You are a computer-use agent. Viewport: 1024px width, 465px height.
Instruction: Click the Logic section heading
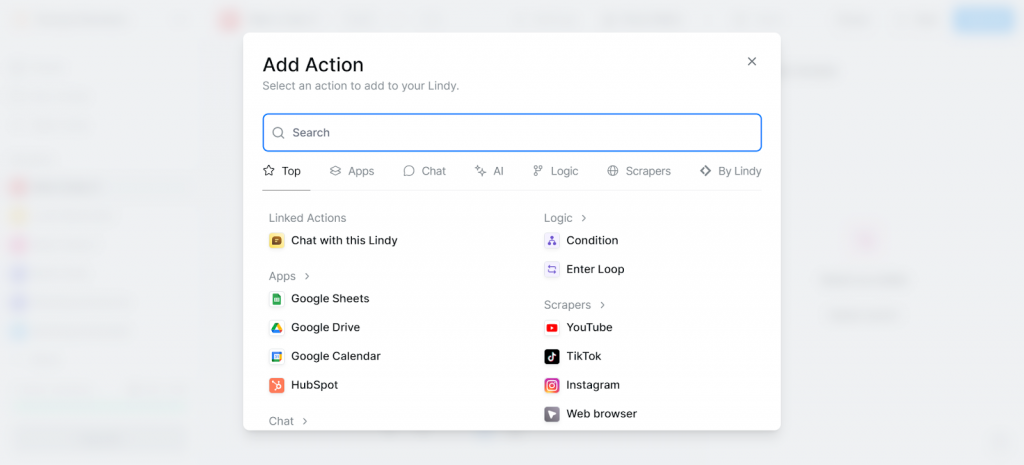coord(558,218)
